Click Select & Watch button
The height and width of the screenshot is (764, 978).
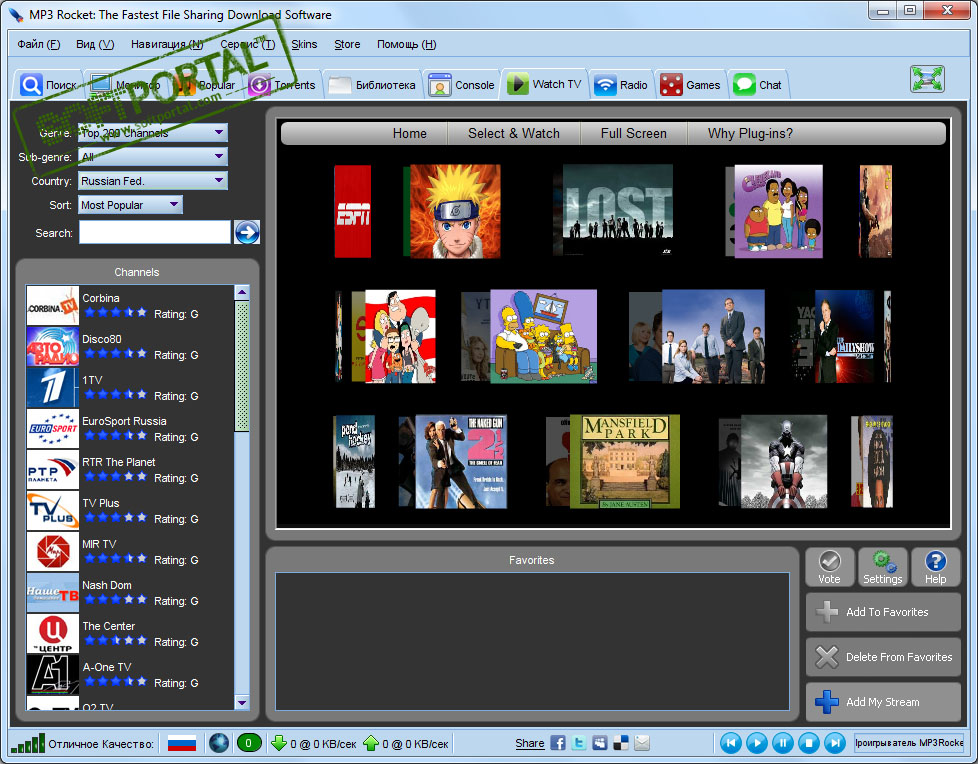[514, 133]
